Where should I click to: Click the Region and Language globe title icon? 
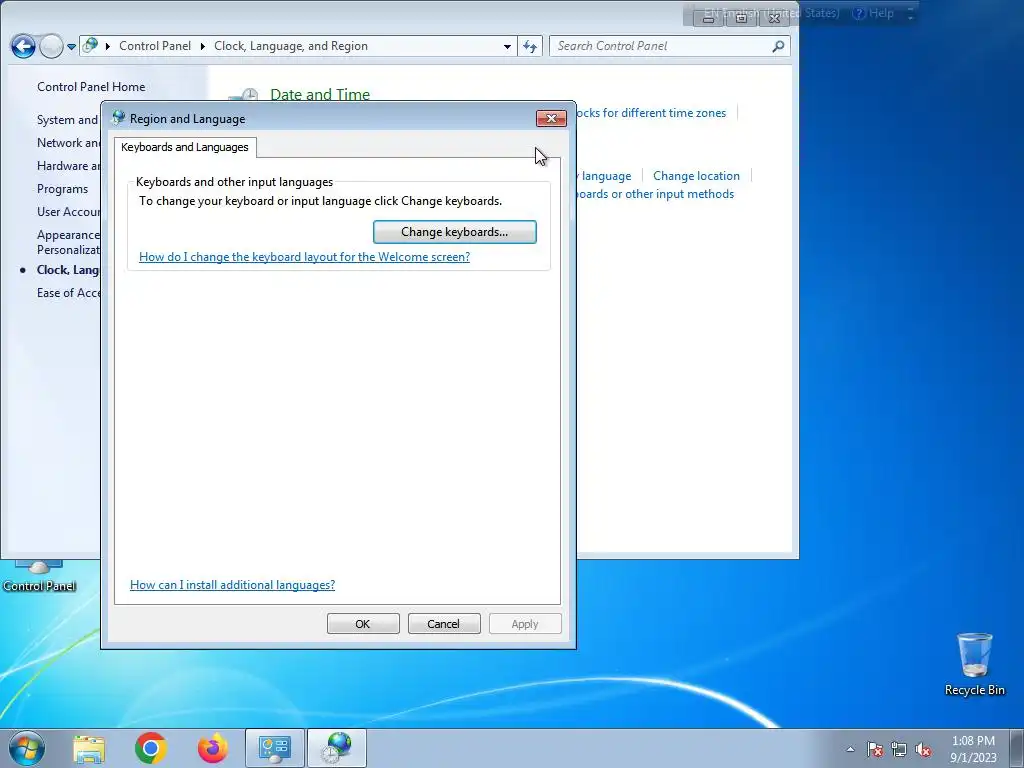click(118, 118)
